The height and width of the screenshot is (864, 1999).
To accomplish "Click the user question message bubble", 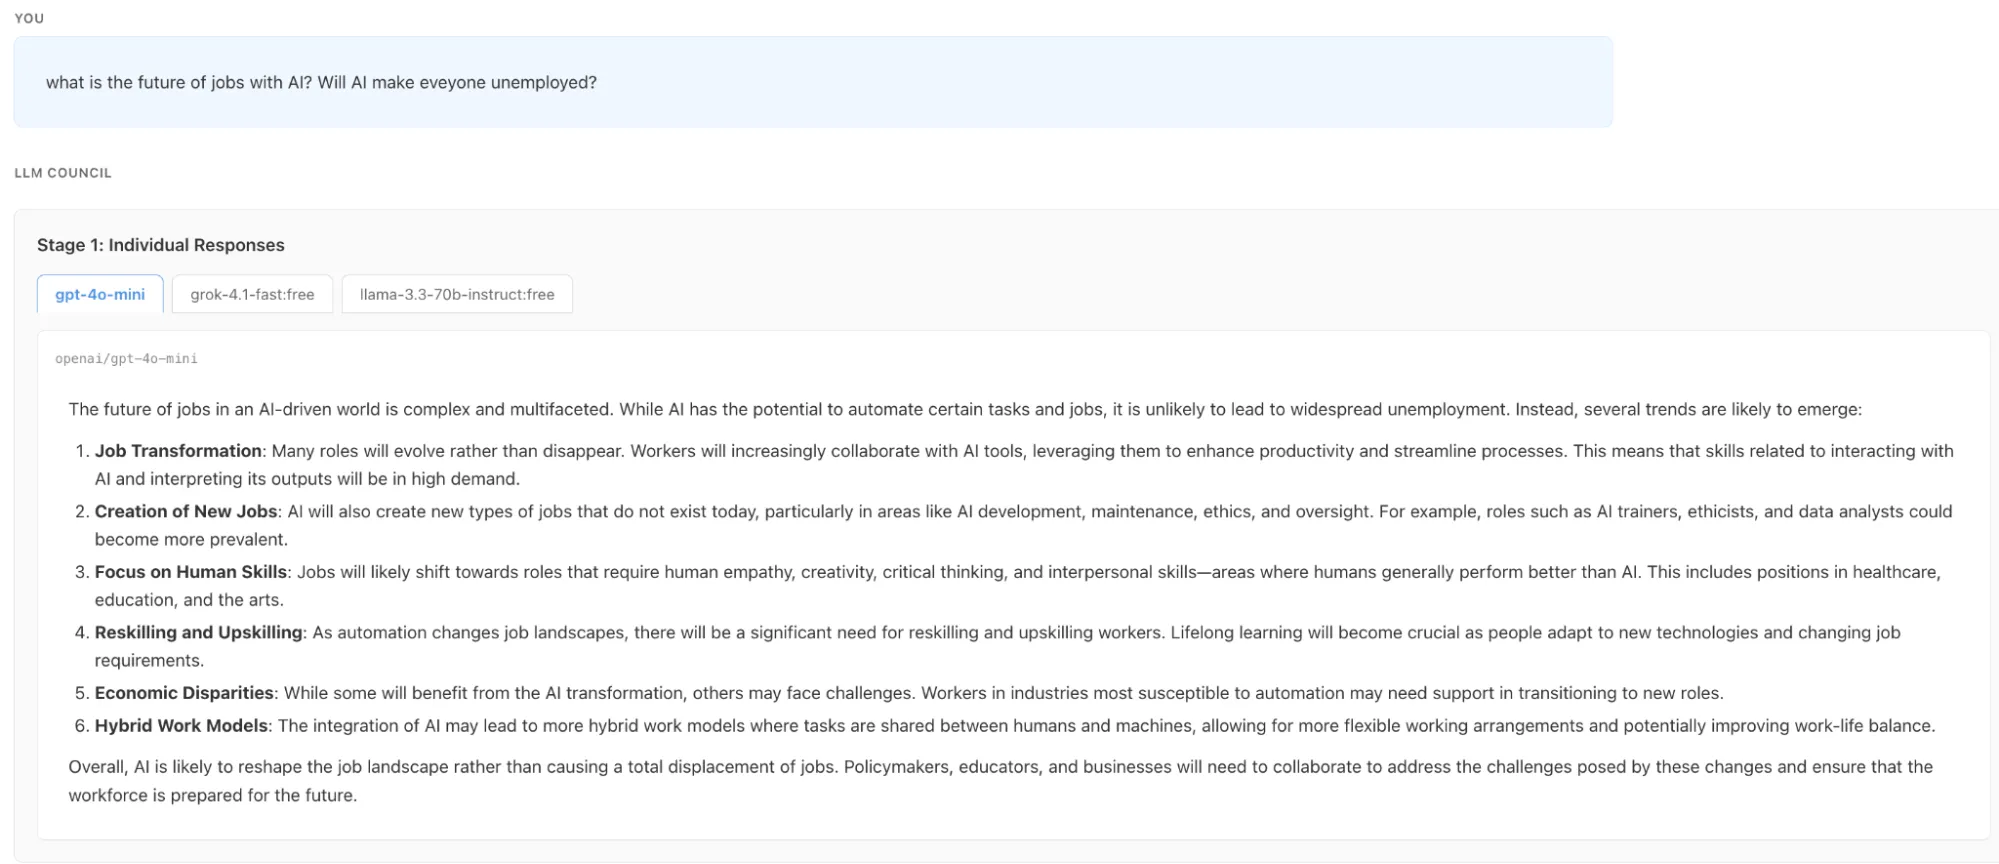I will click(812, 83).
